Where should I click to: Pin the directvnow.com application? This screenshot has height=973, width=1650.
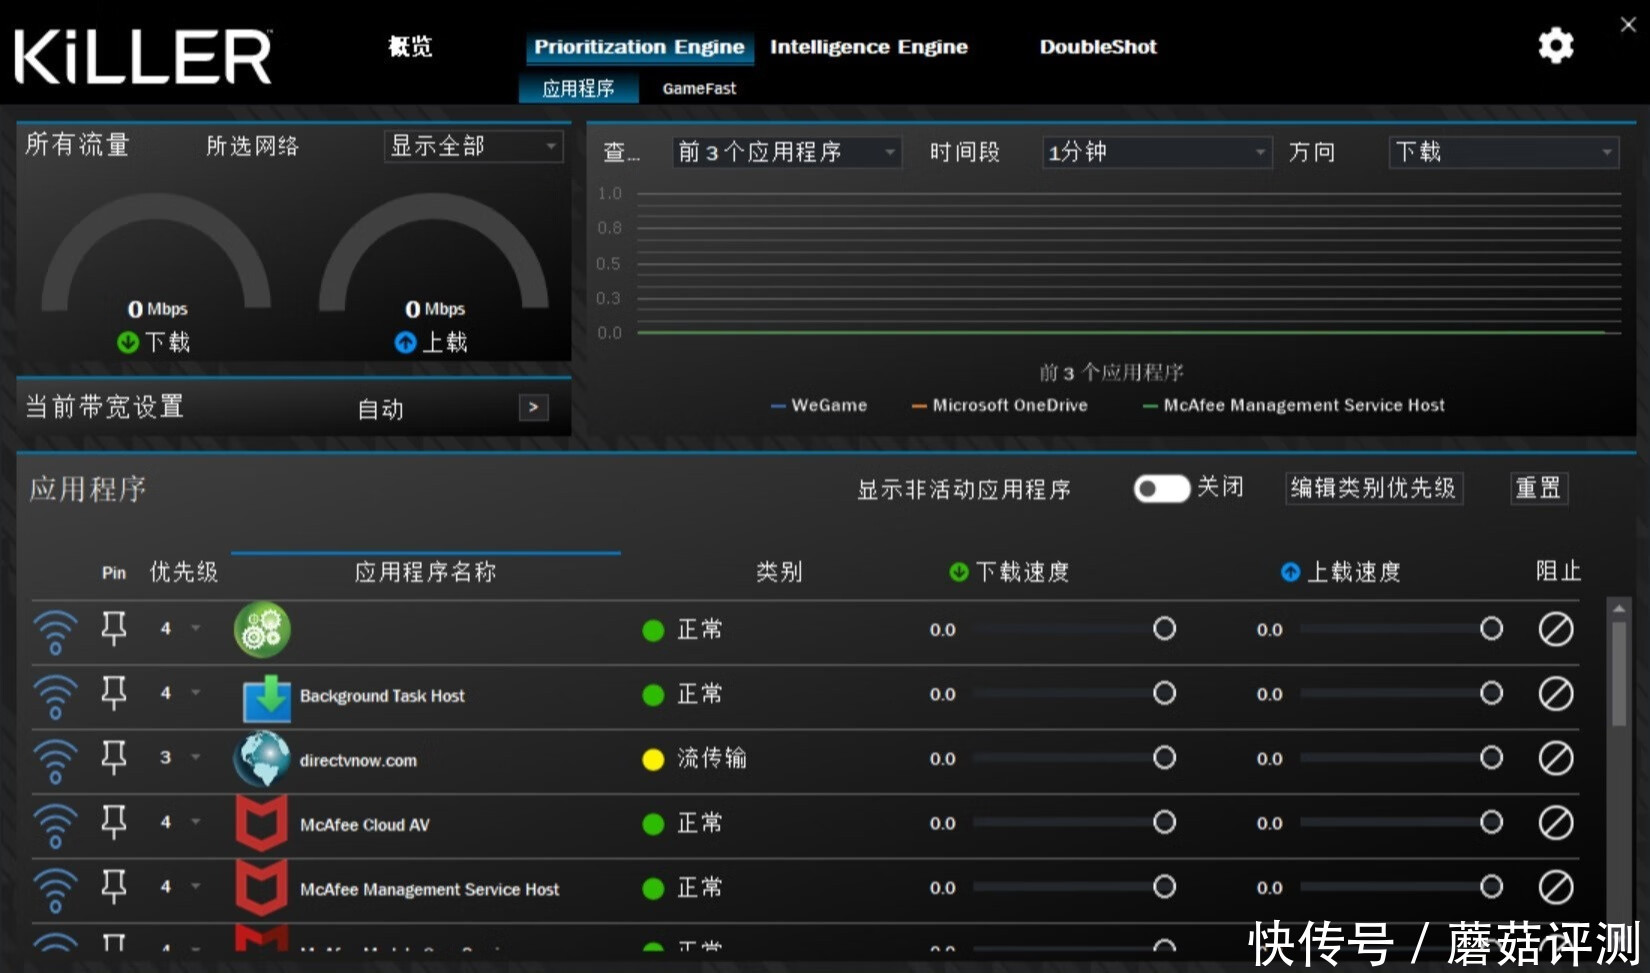[114, 757]
